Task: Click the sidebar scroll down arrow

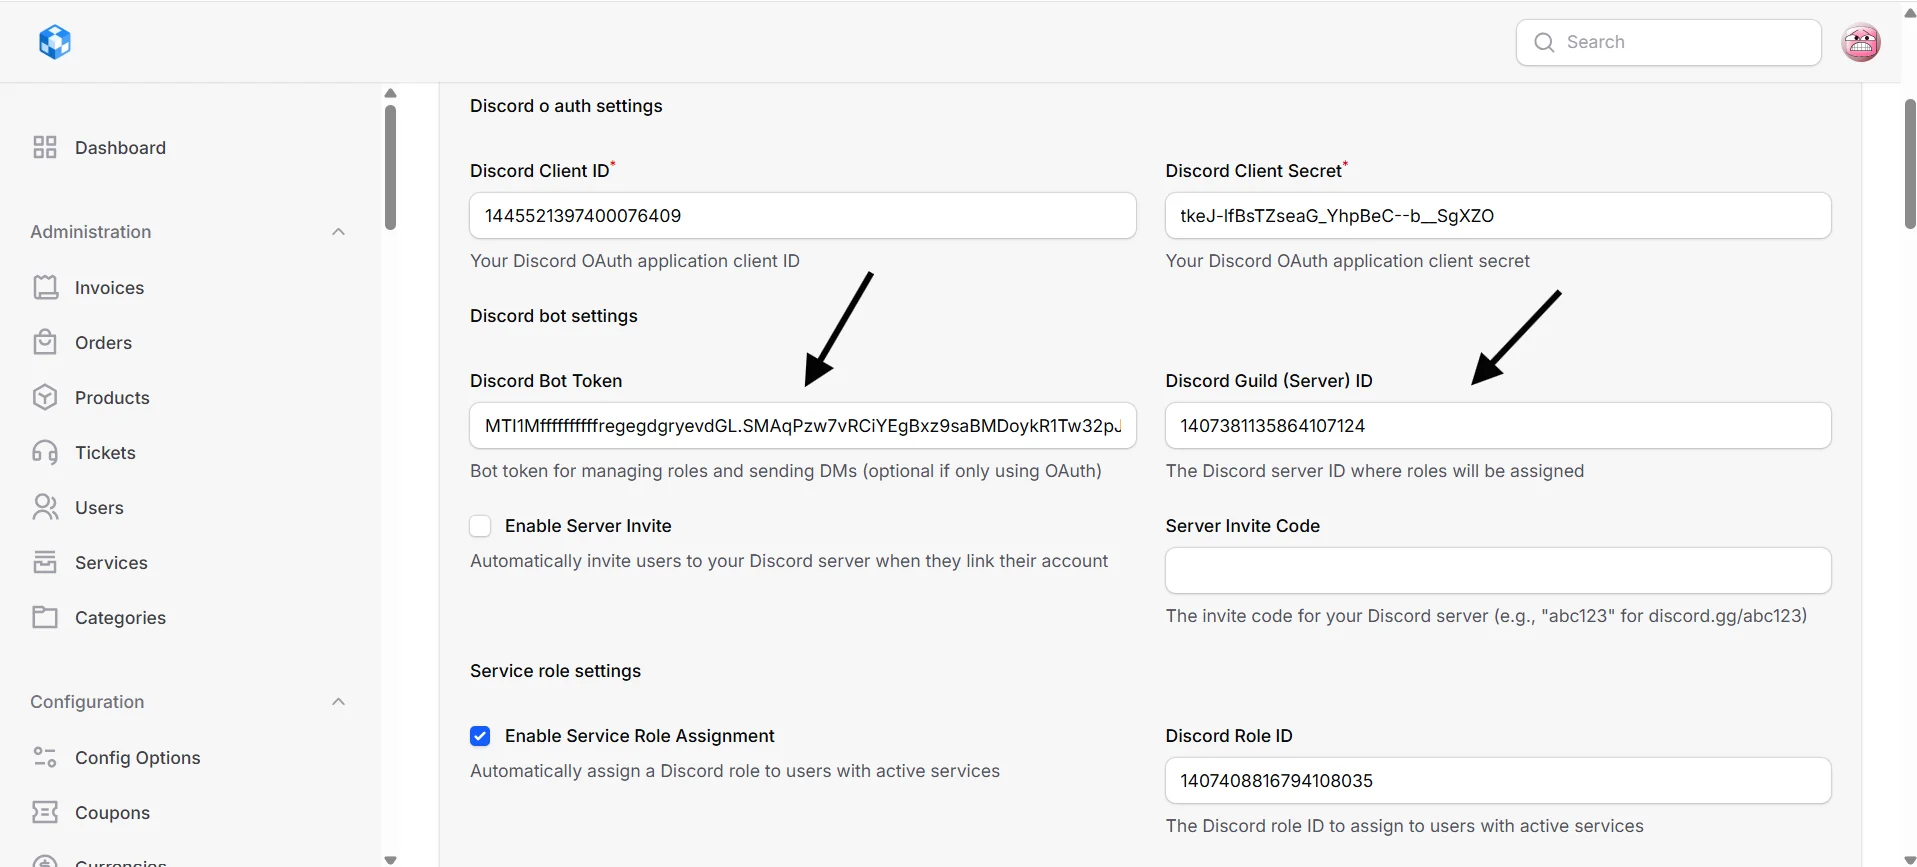Action: [390, 860]
